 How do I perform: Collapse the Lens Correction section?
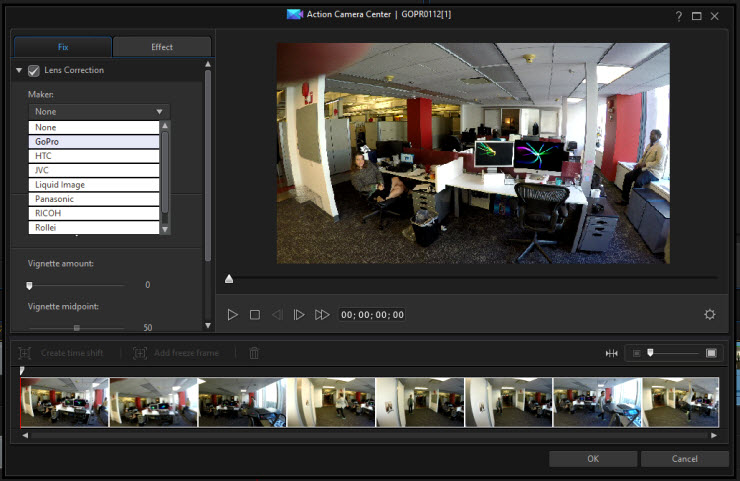[19, 70]
